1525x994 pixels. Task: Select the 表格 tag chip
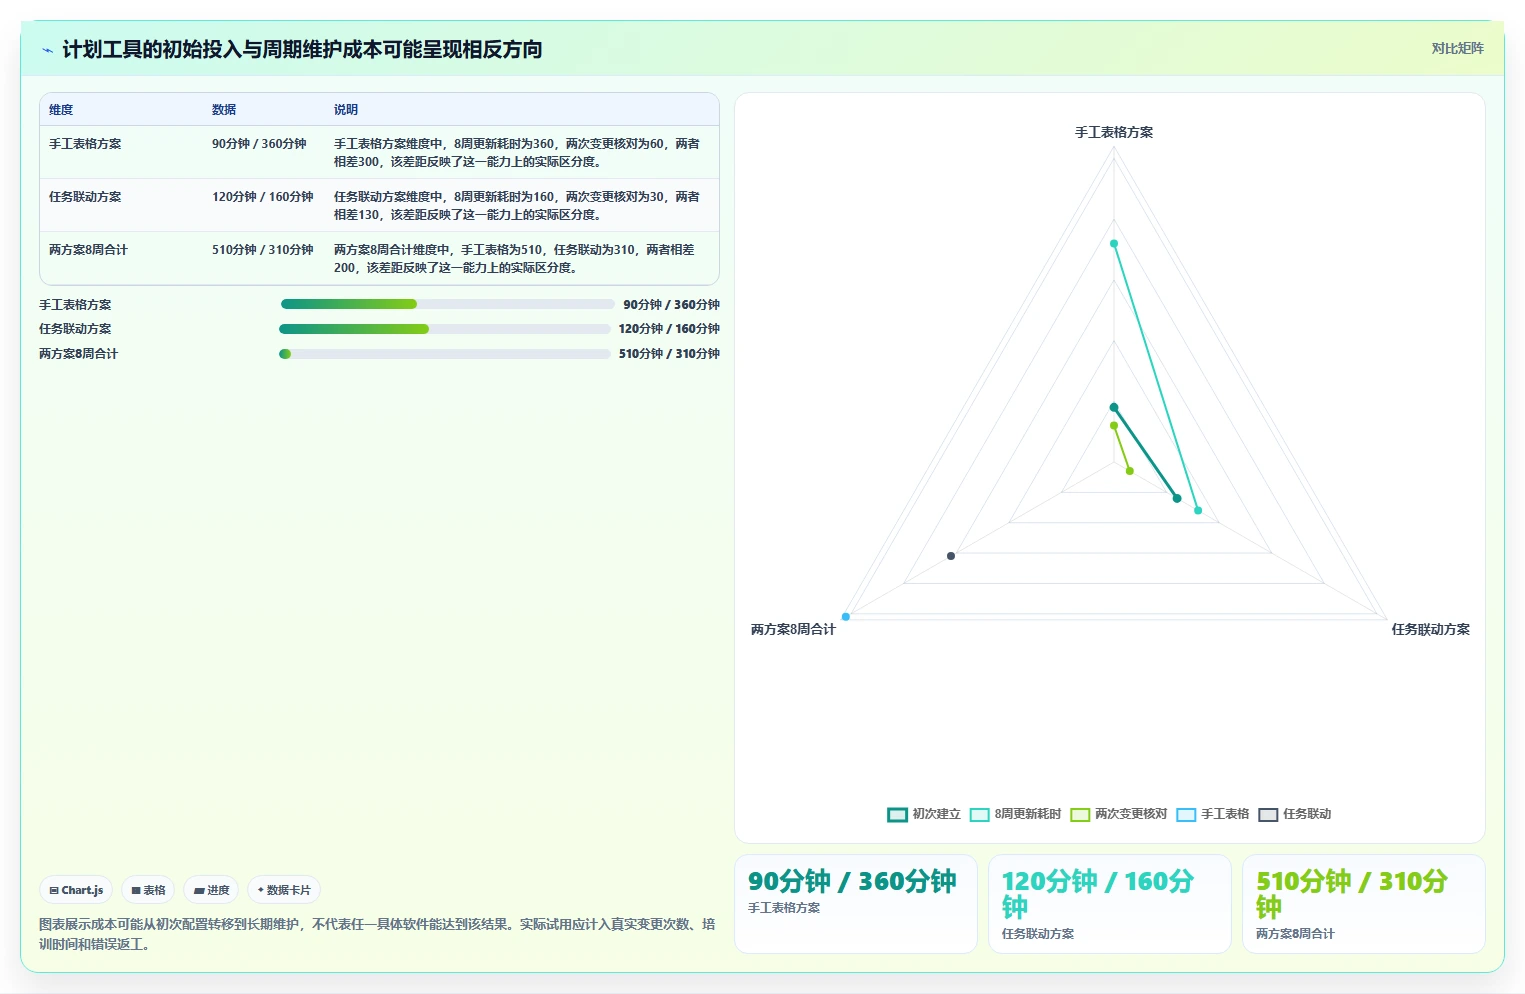(x=148, y=890)
